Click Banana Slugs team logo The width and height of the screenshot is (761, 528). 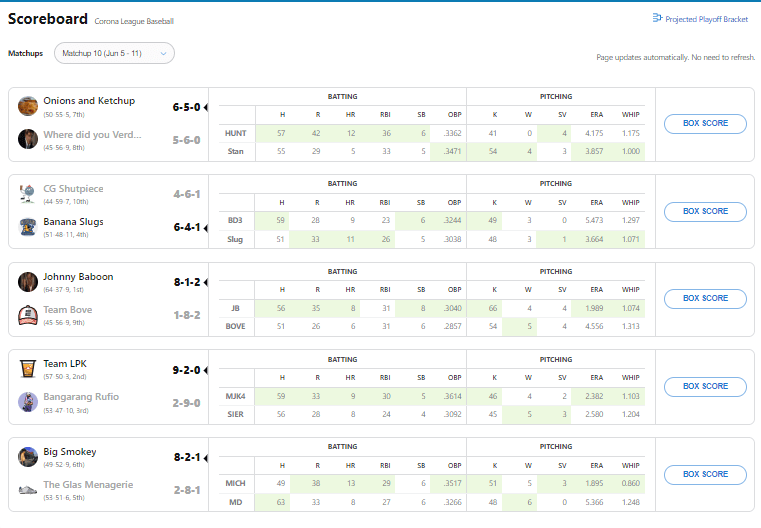[28, 227]
